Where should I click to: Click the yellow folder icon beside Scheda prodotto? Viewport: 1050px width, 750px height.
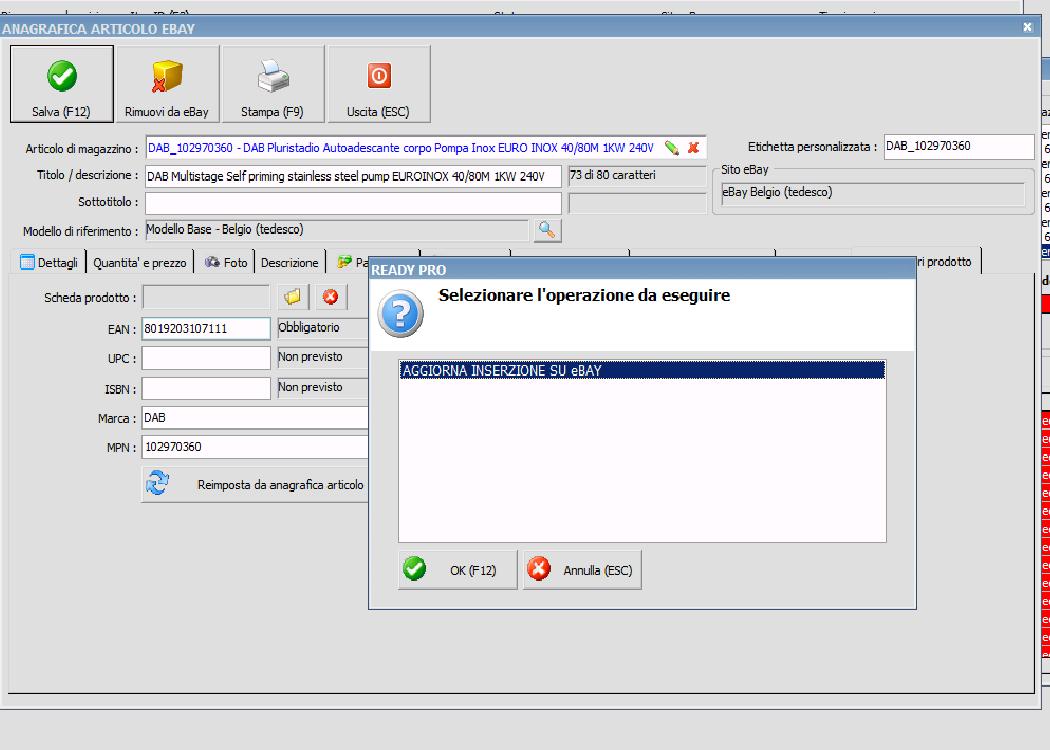tap(293, 297)
